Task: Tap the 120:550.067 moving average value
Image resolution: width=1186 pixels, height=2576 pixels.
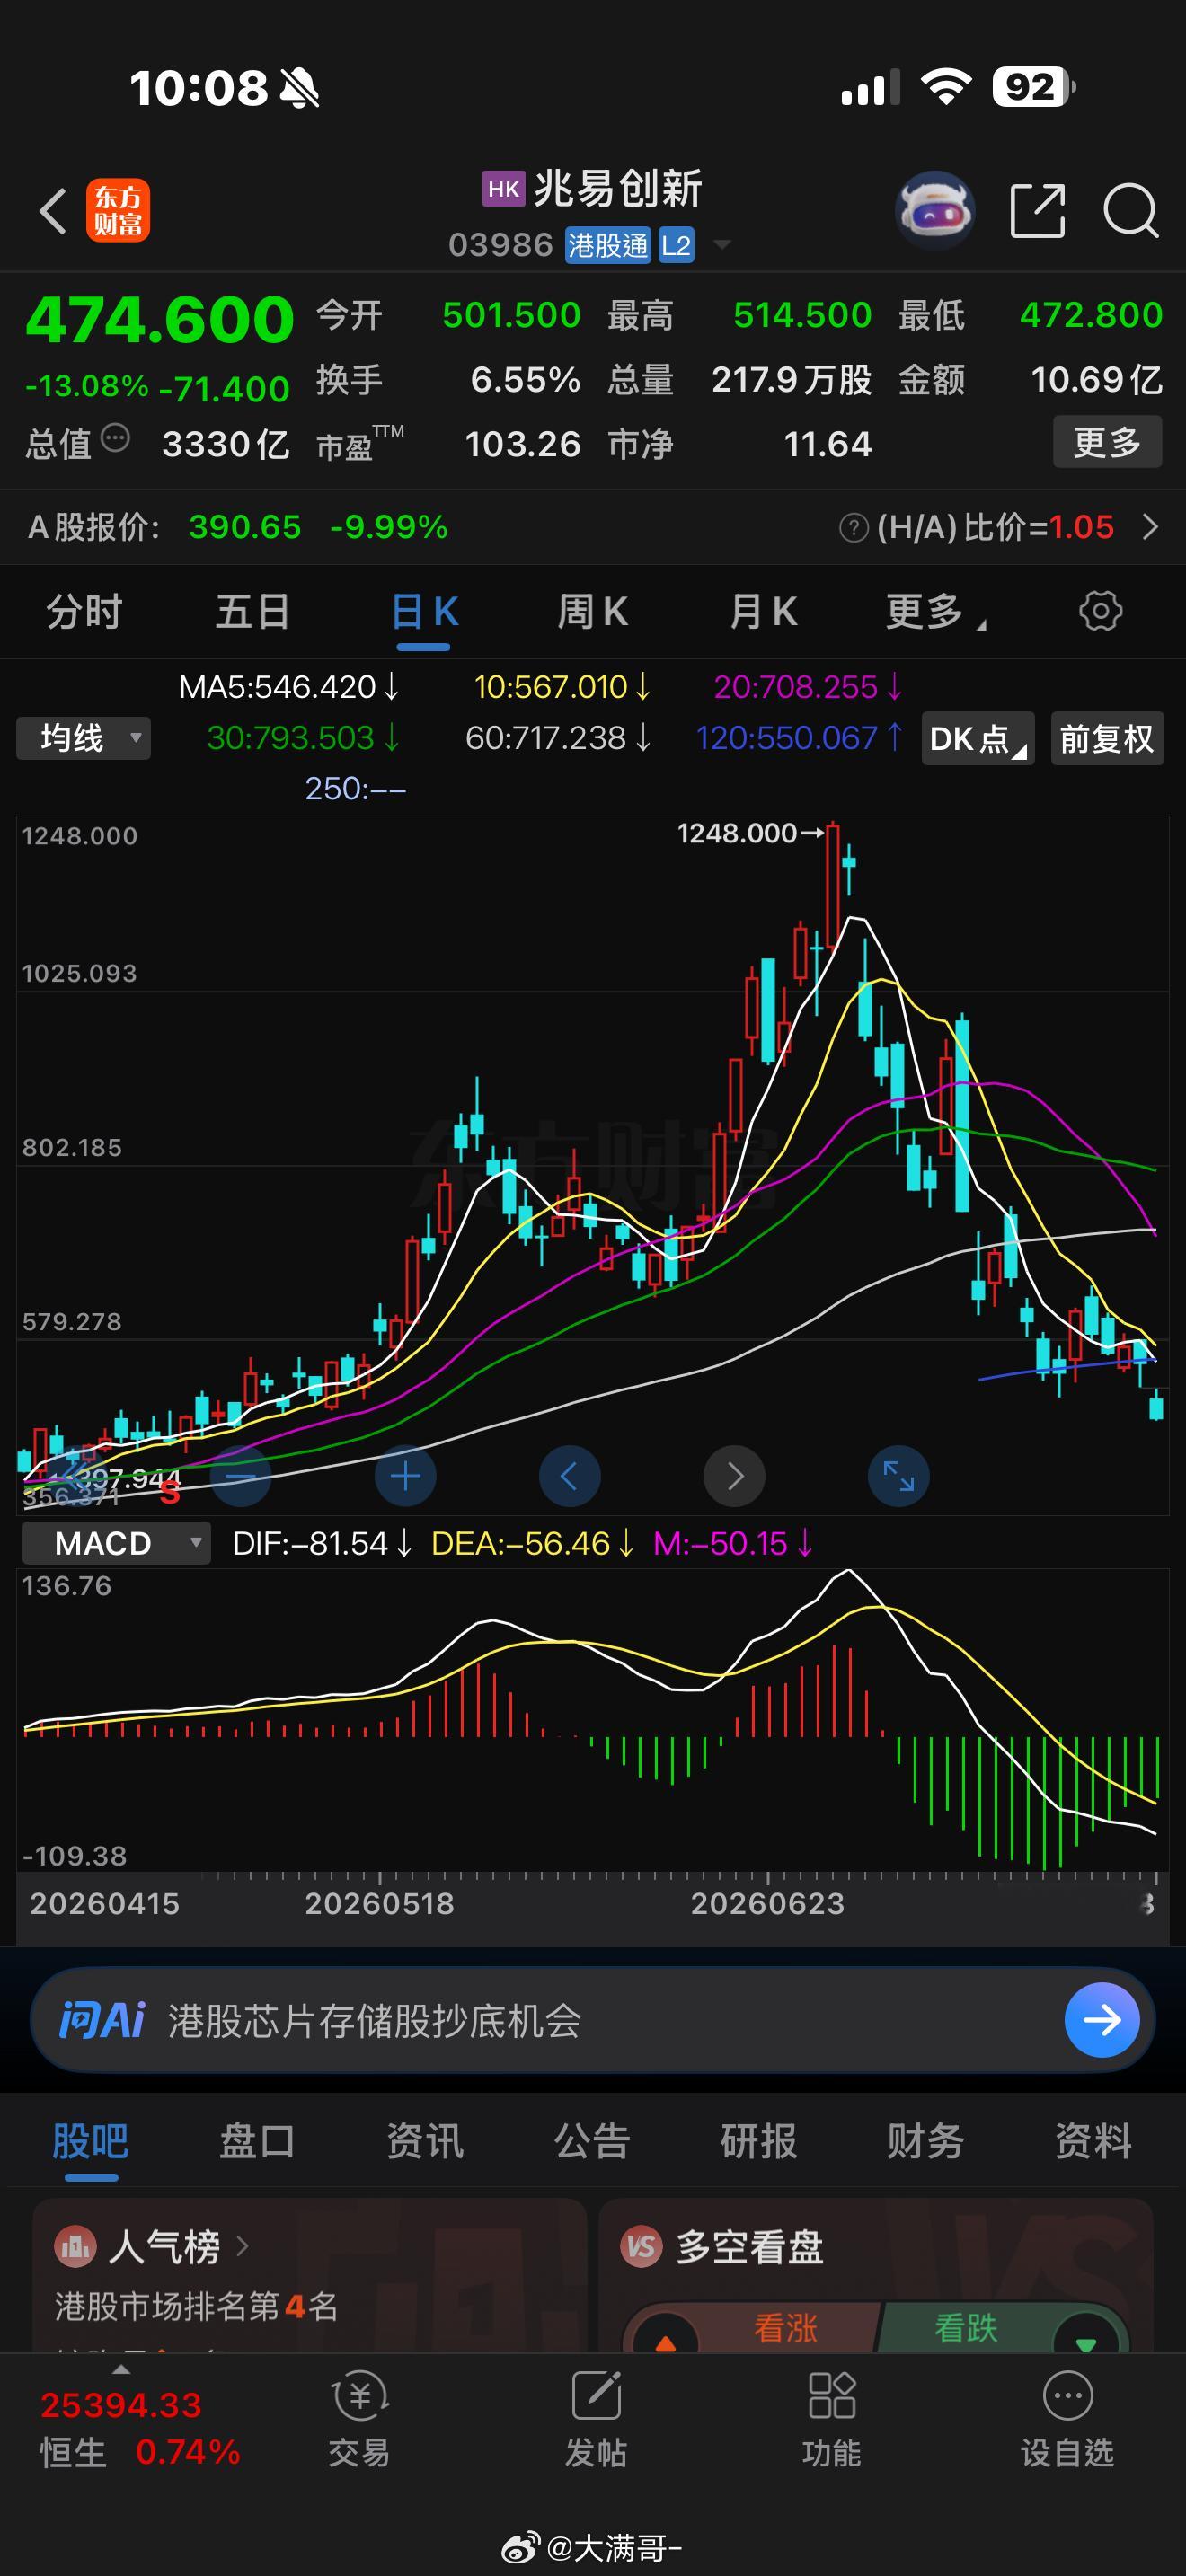Action: (799, 738)
